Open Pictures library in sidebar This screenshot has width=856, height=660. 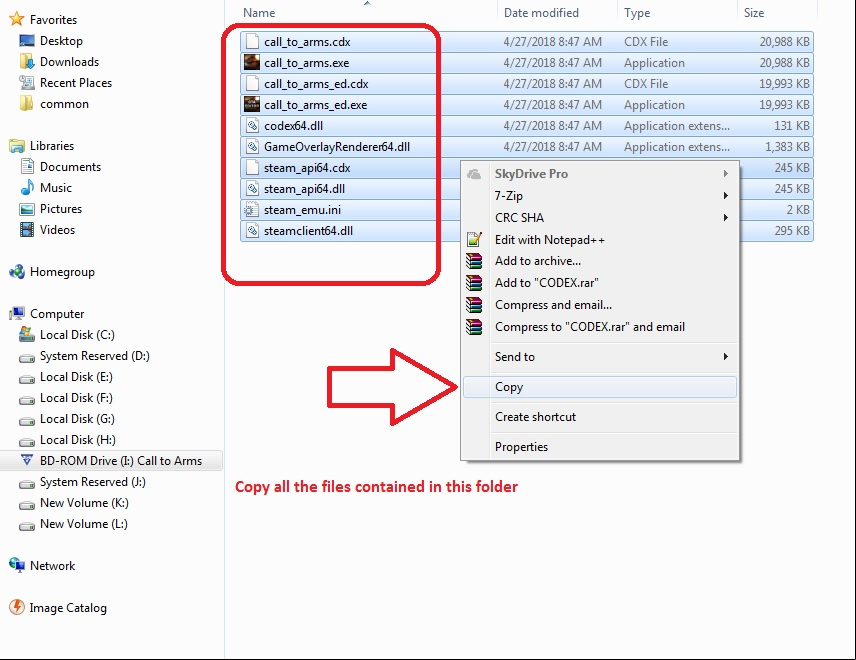coord(61,209)
